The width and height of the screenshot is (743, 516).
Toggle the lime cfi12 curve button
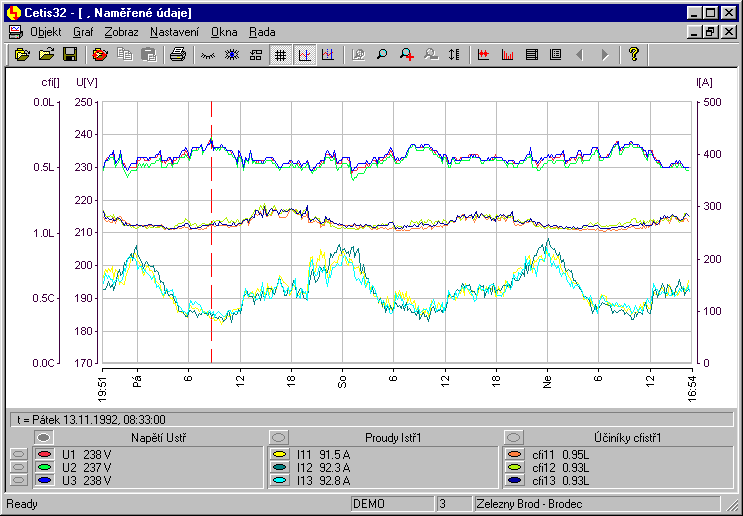coord(515,468)
